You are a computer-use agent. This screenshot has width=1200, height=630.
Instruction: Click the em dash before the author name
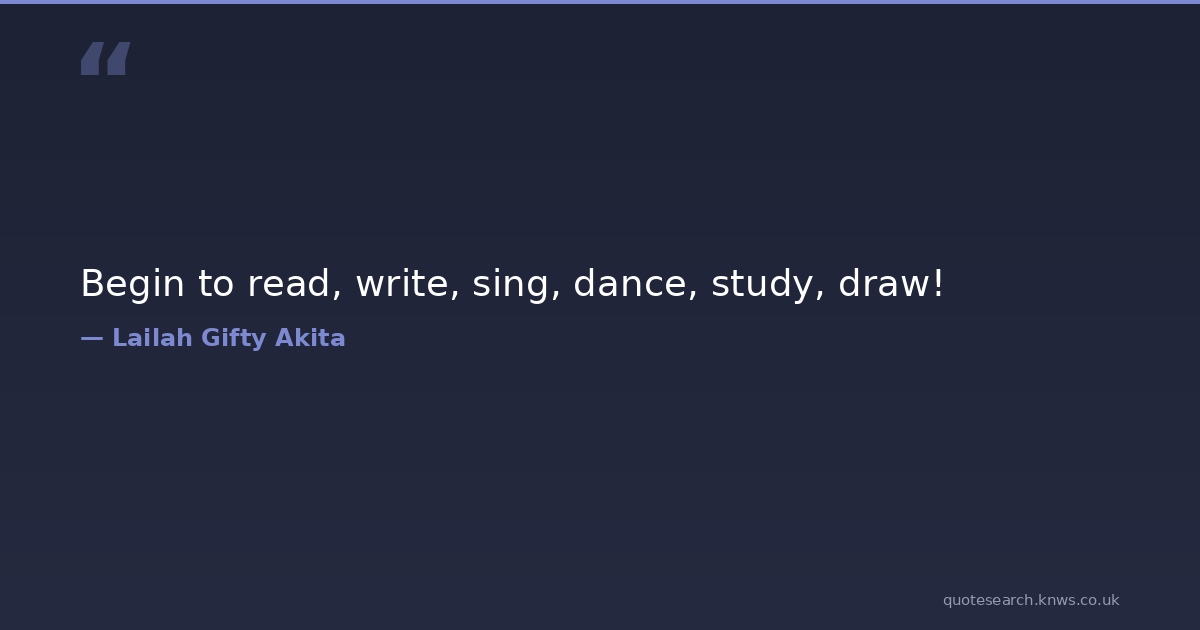coord(92,338)
